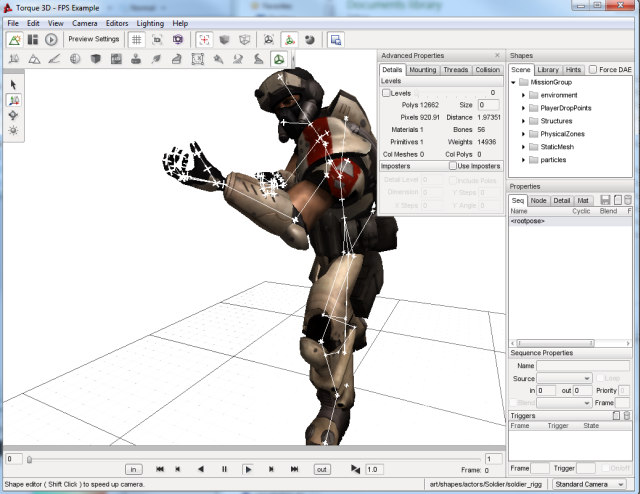Click the Preview Settings button
This screenshot has height=494, width=640.
[x=93, y=39]
